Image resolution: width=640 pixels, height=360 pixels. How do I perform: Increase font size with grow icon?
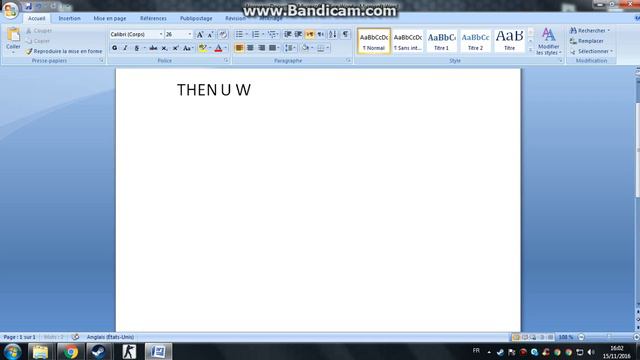[x=200, y=35]
